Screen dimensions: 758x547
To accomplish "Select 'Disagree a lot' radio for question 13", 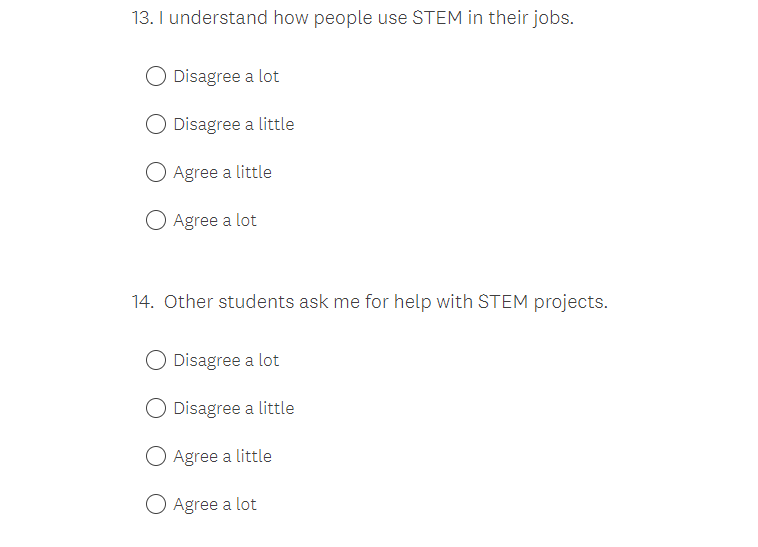I will coord(156,76).
